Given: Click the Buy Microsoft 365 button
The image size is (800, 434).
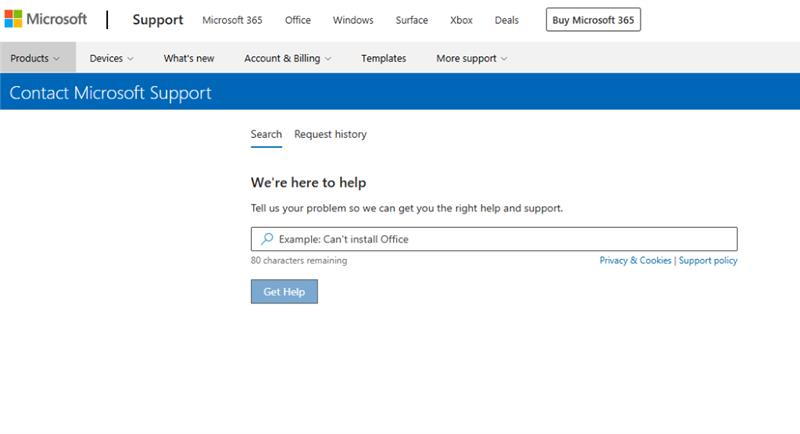Looking at the screenshot, I should click(593, 20).
